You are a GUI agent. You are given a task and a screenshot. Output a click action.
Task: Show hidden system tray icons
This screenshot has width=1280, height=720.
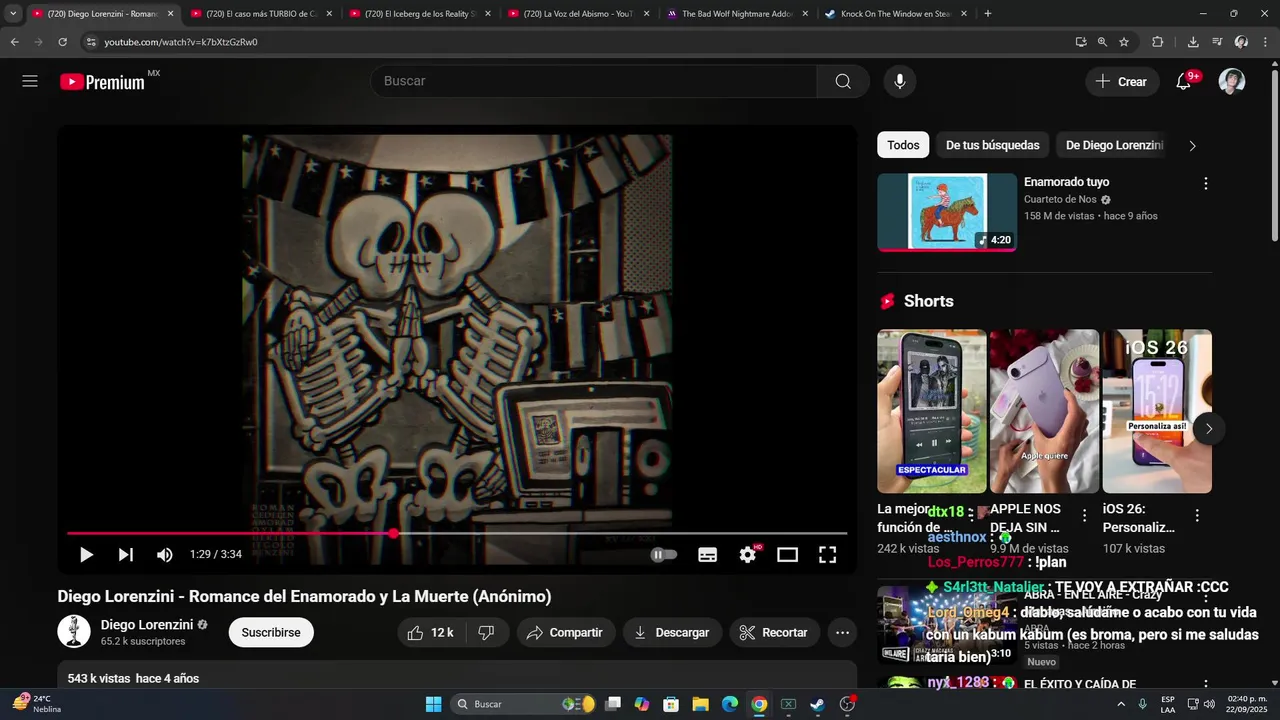pyautogui.click(x=1121, y=704)
